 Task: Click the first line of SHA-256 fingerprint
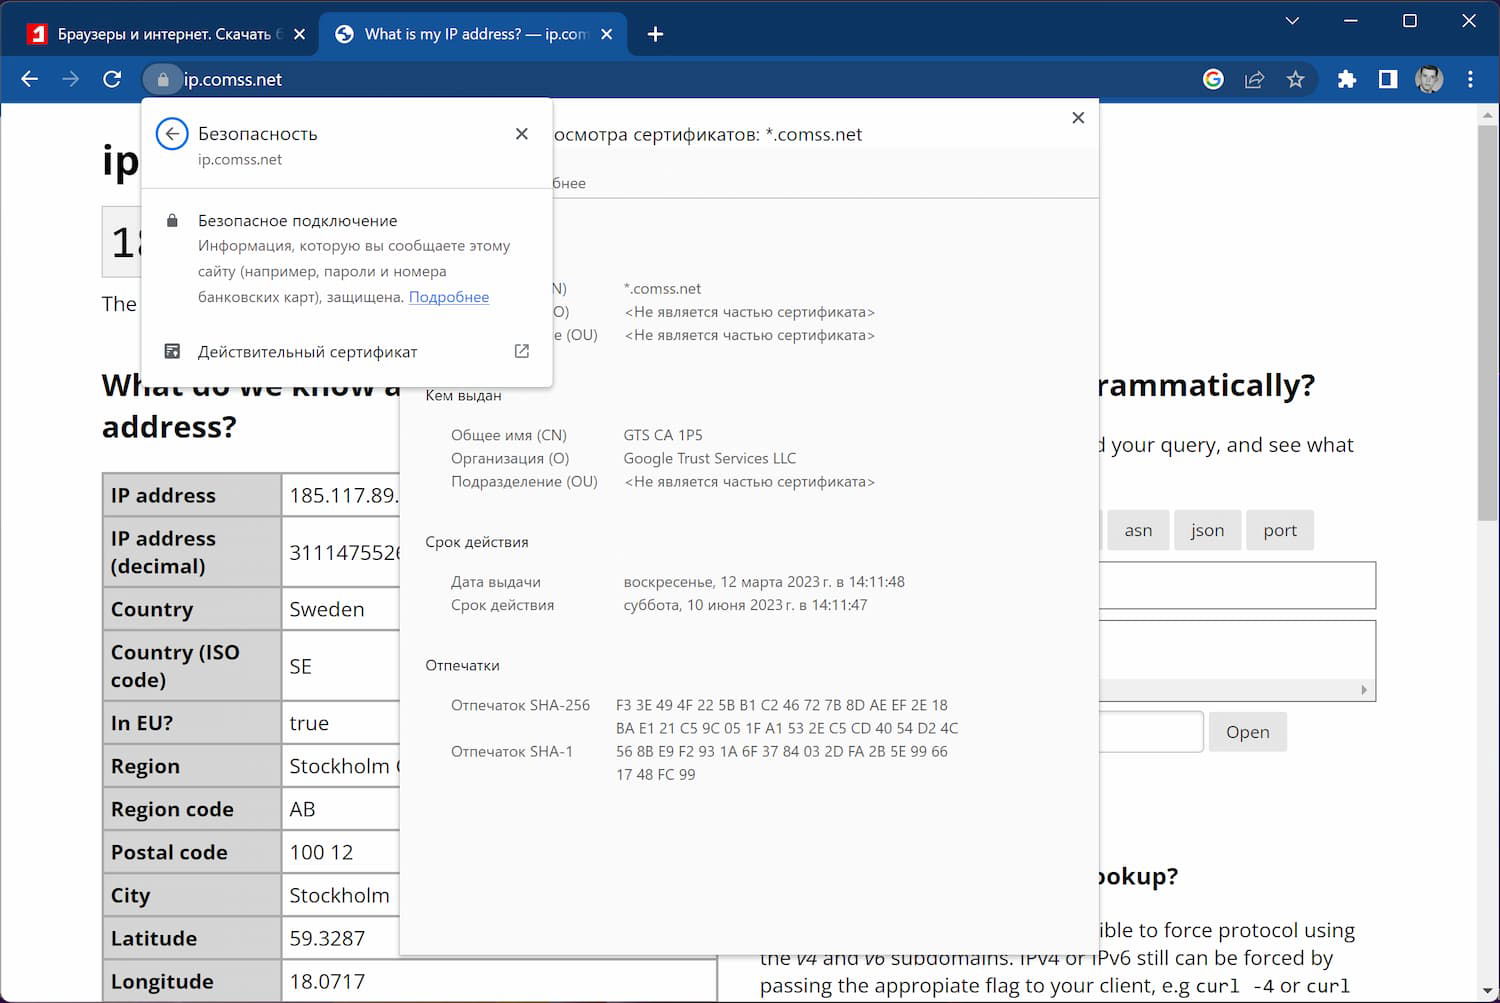coord(782,705)
